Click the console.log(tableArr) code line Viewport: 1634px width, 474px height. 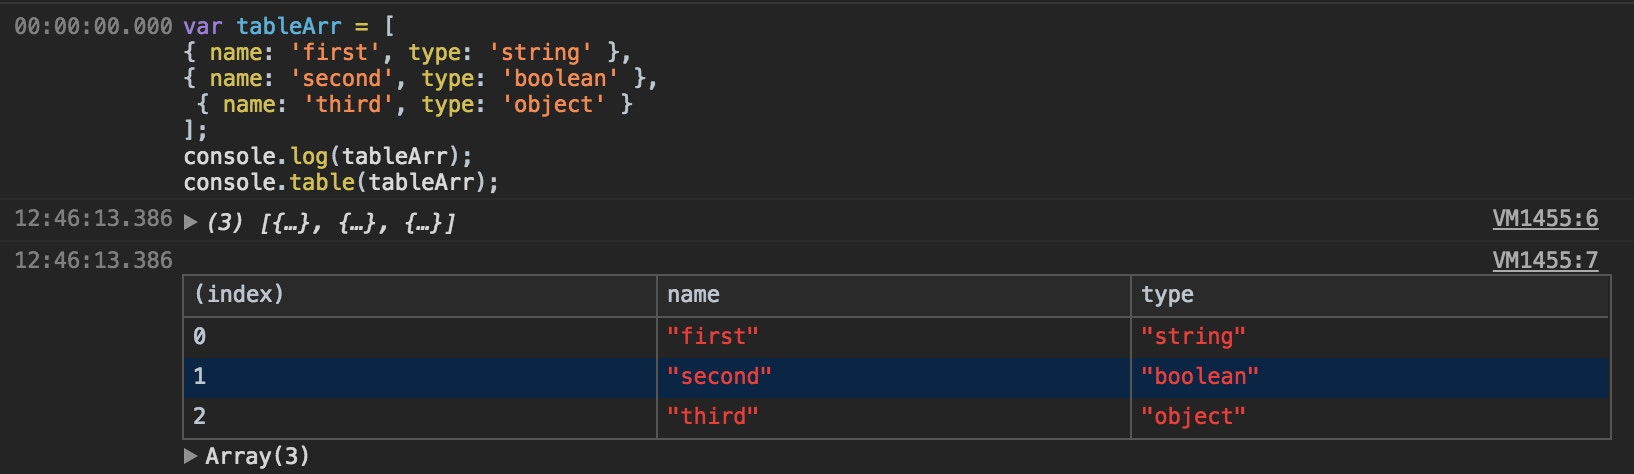tap(327, 156)
